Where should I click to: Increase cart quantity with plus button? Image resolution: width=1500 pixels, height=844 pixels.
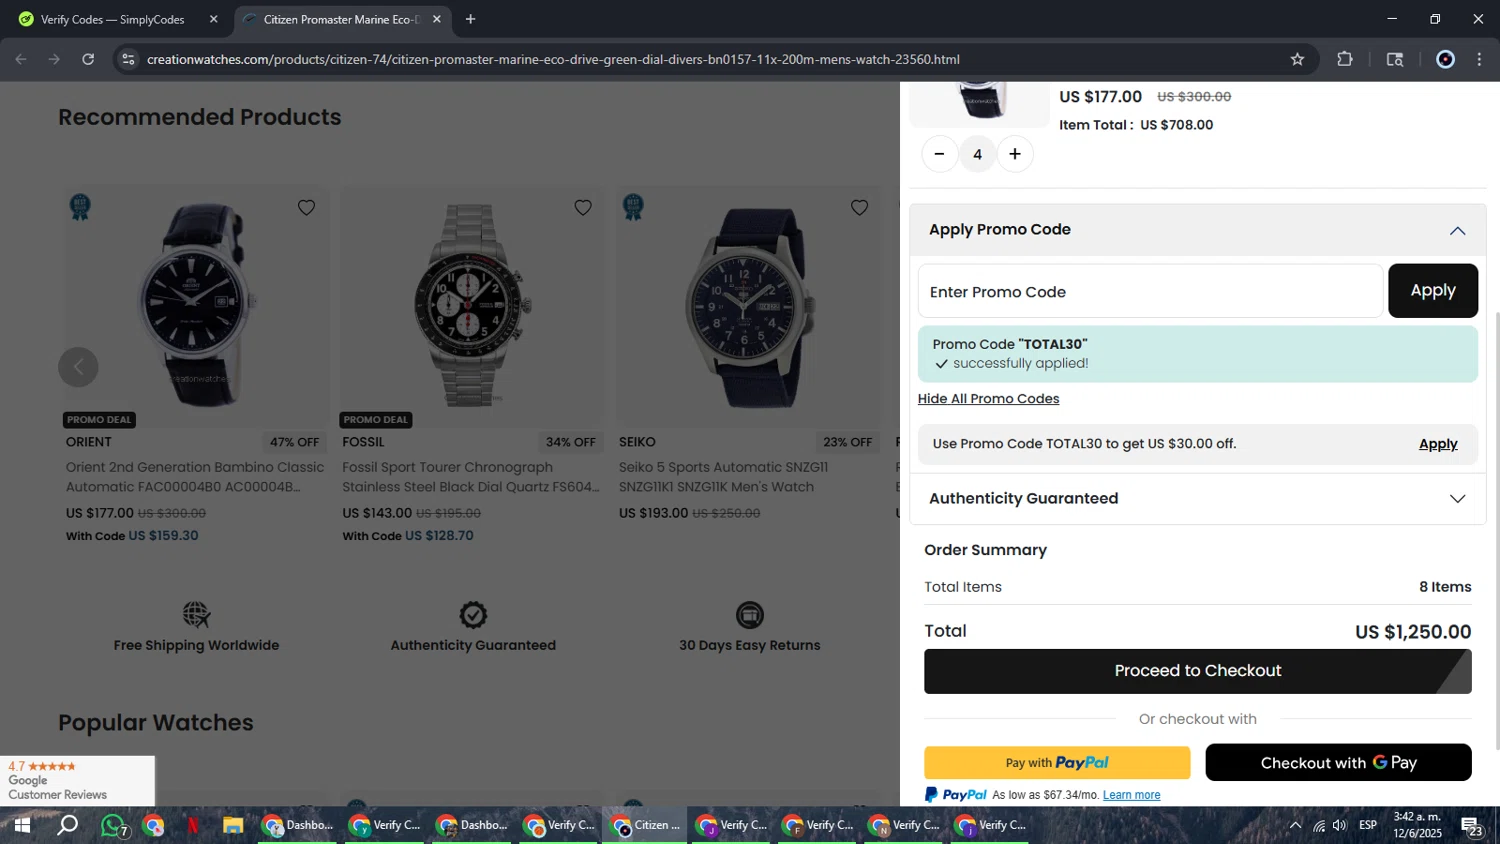[x=1015, y=154]
